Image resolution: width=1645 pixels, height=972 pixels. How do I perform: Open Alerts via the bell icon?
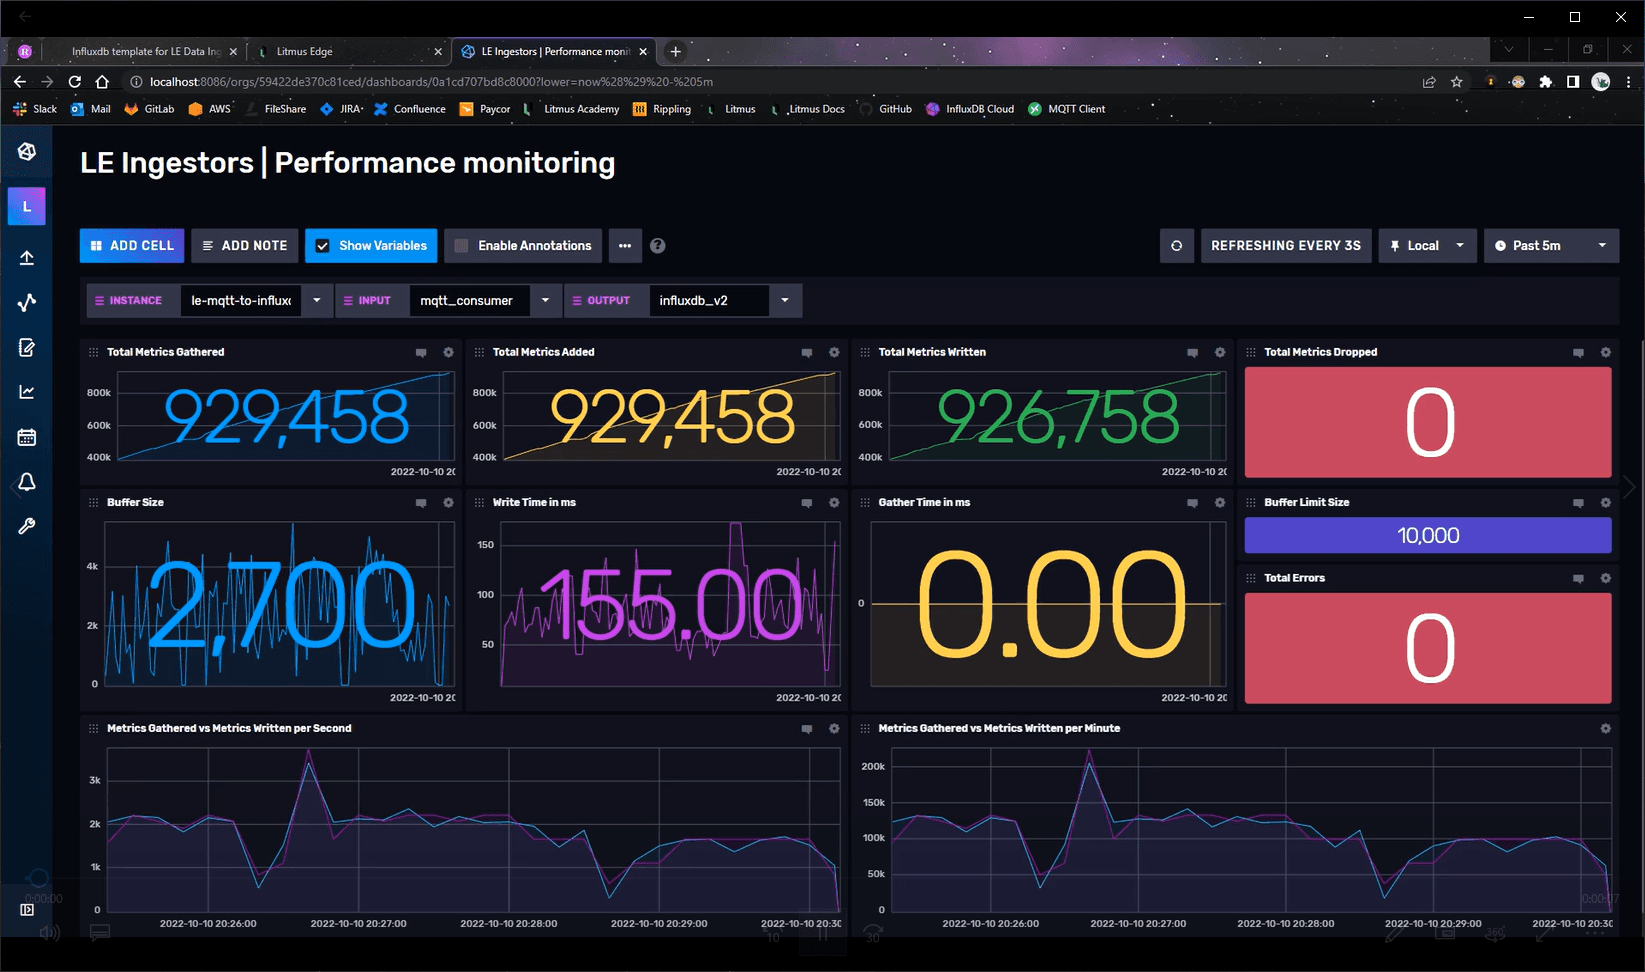(26, 482)
